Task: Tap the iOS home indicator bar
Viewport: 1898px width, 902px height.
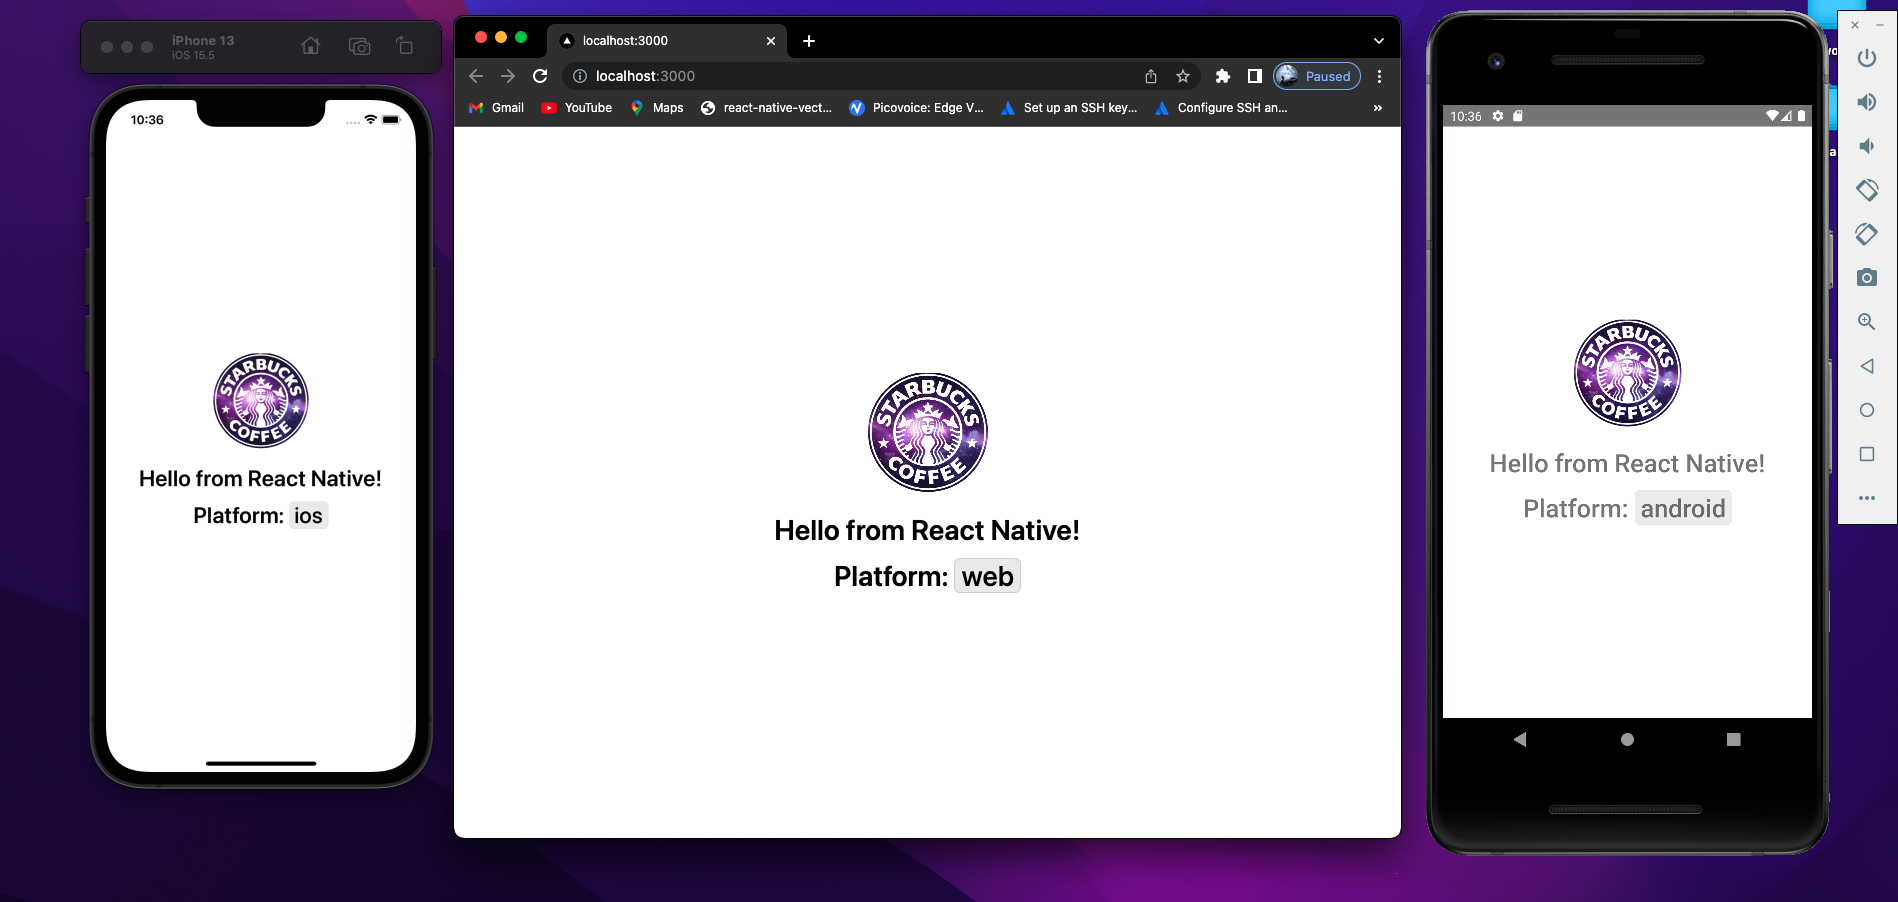Action: pos(261,763)
